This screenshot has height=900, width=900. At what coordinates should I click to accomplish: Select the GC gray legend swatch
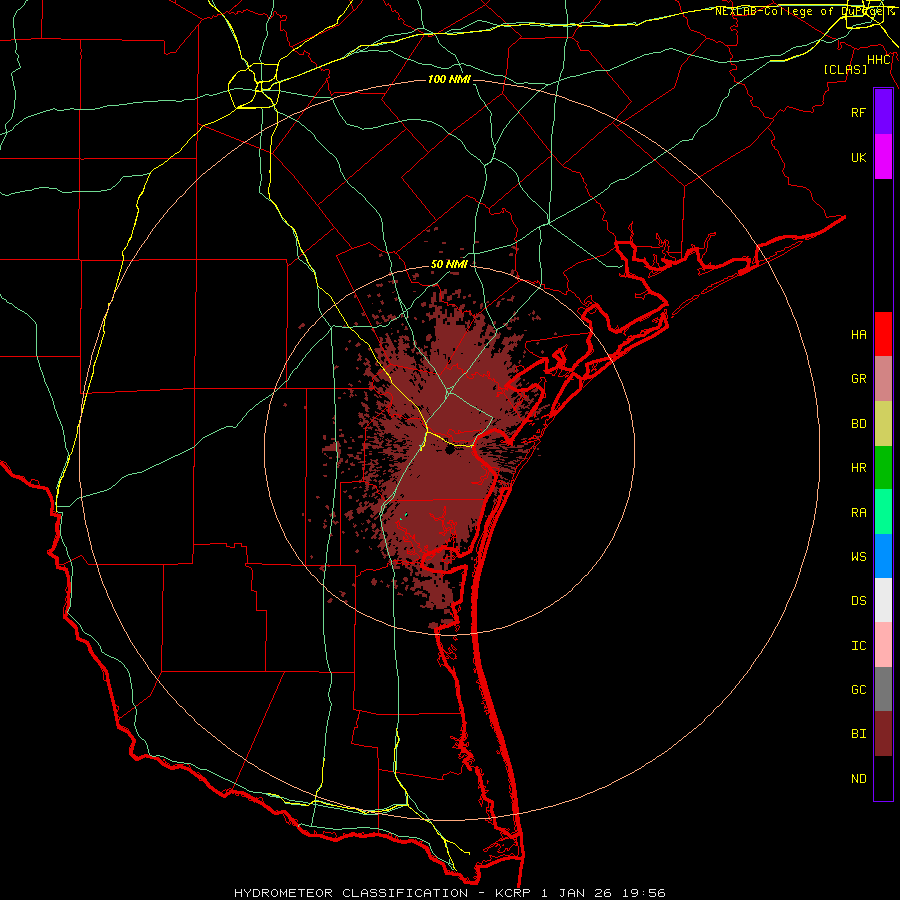point(883,689)
